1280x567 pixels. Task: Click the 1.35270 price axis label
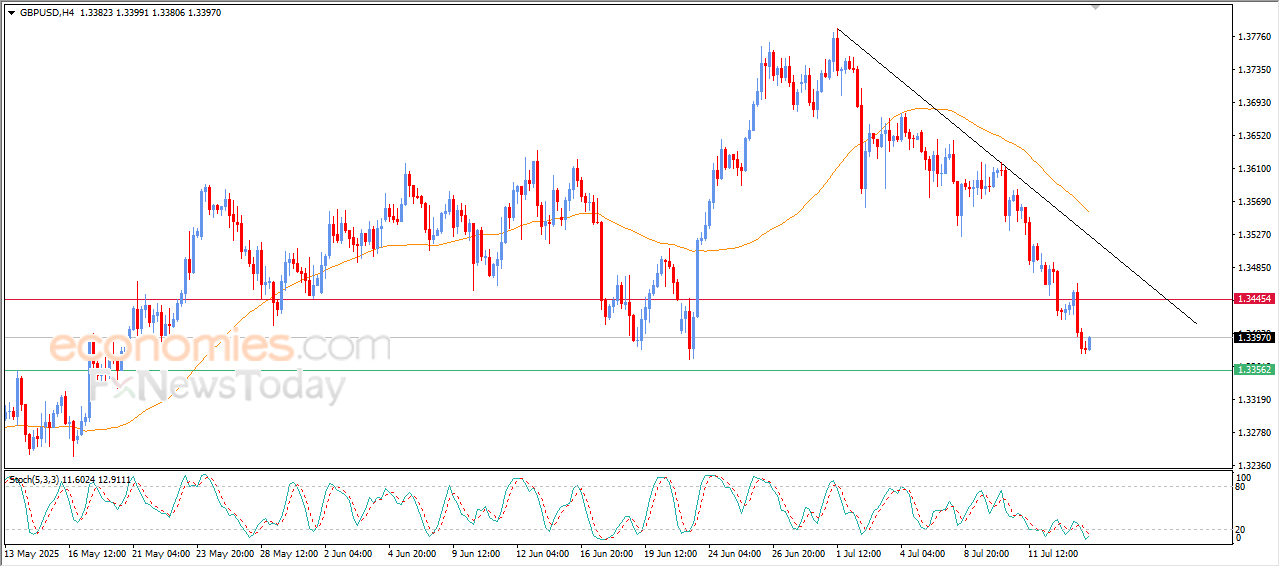[x=1254, y=235]
